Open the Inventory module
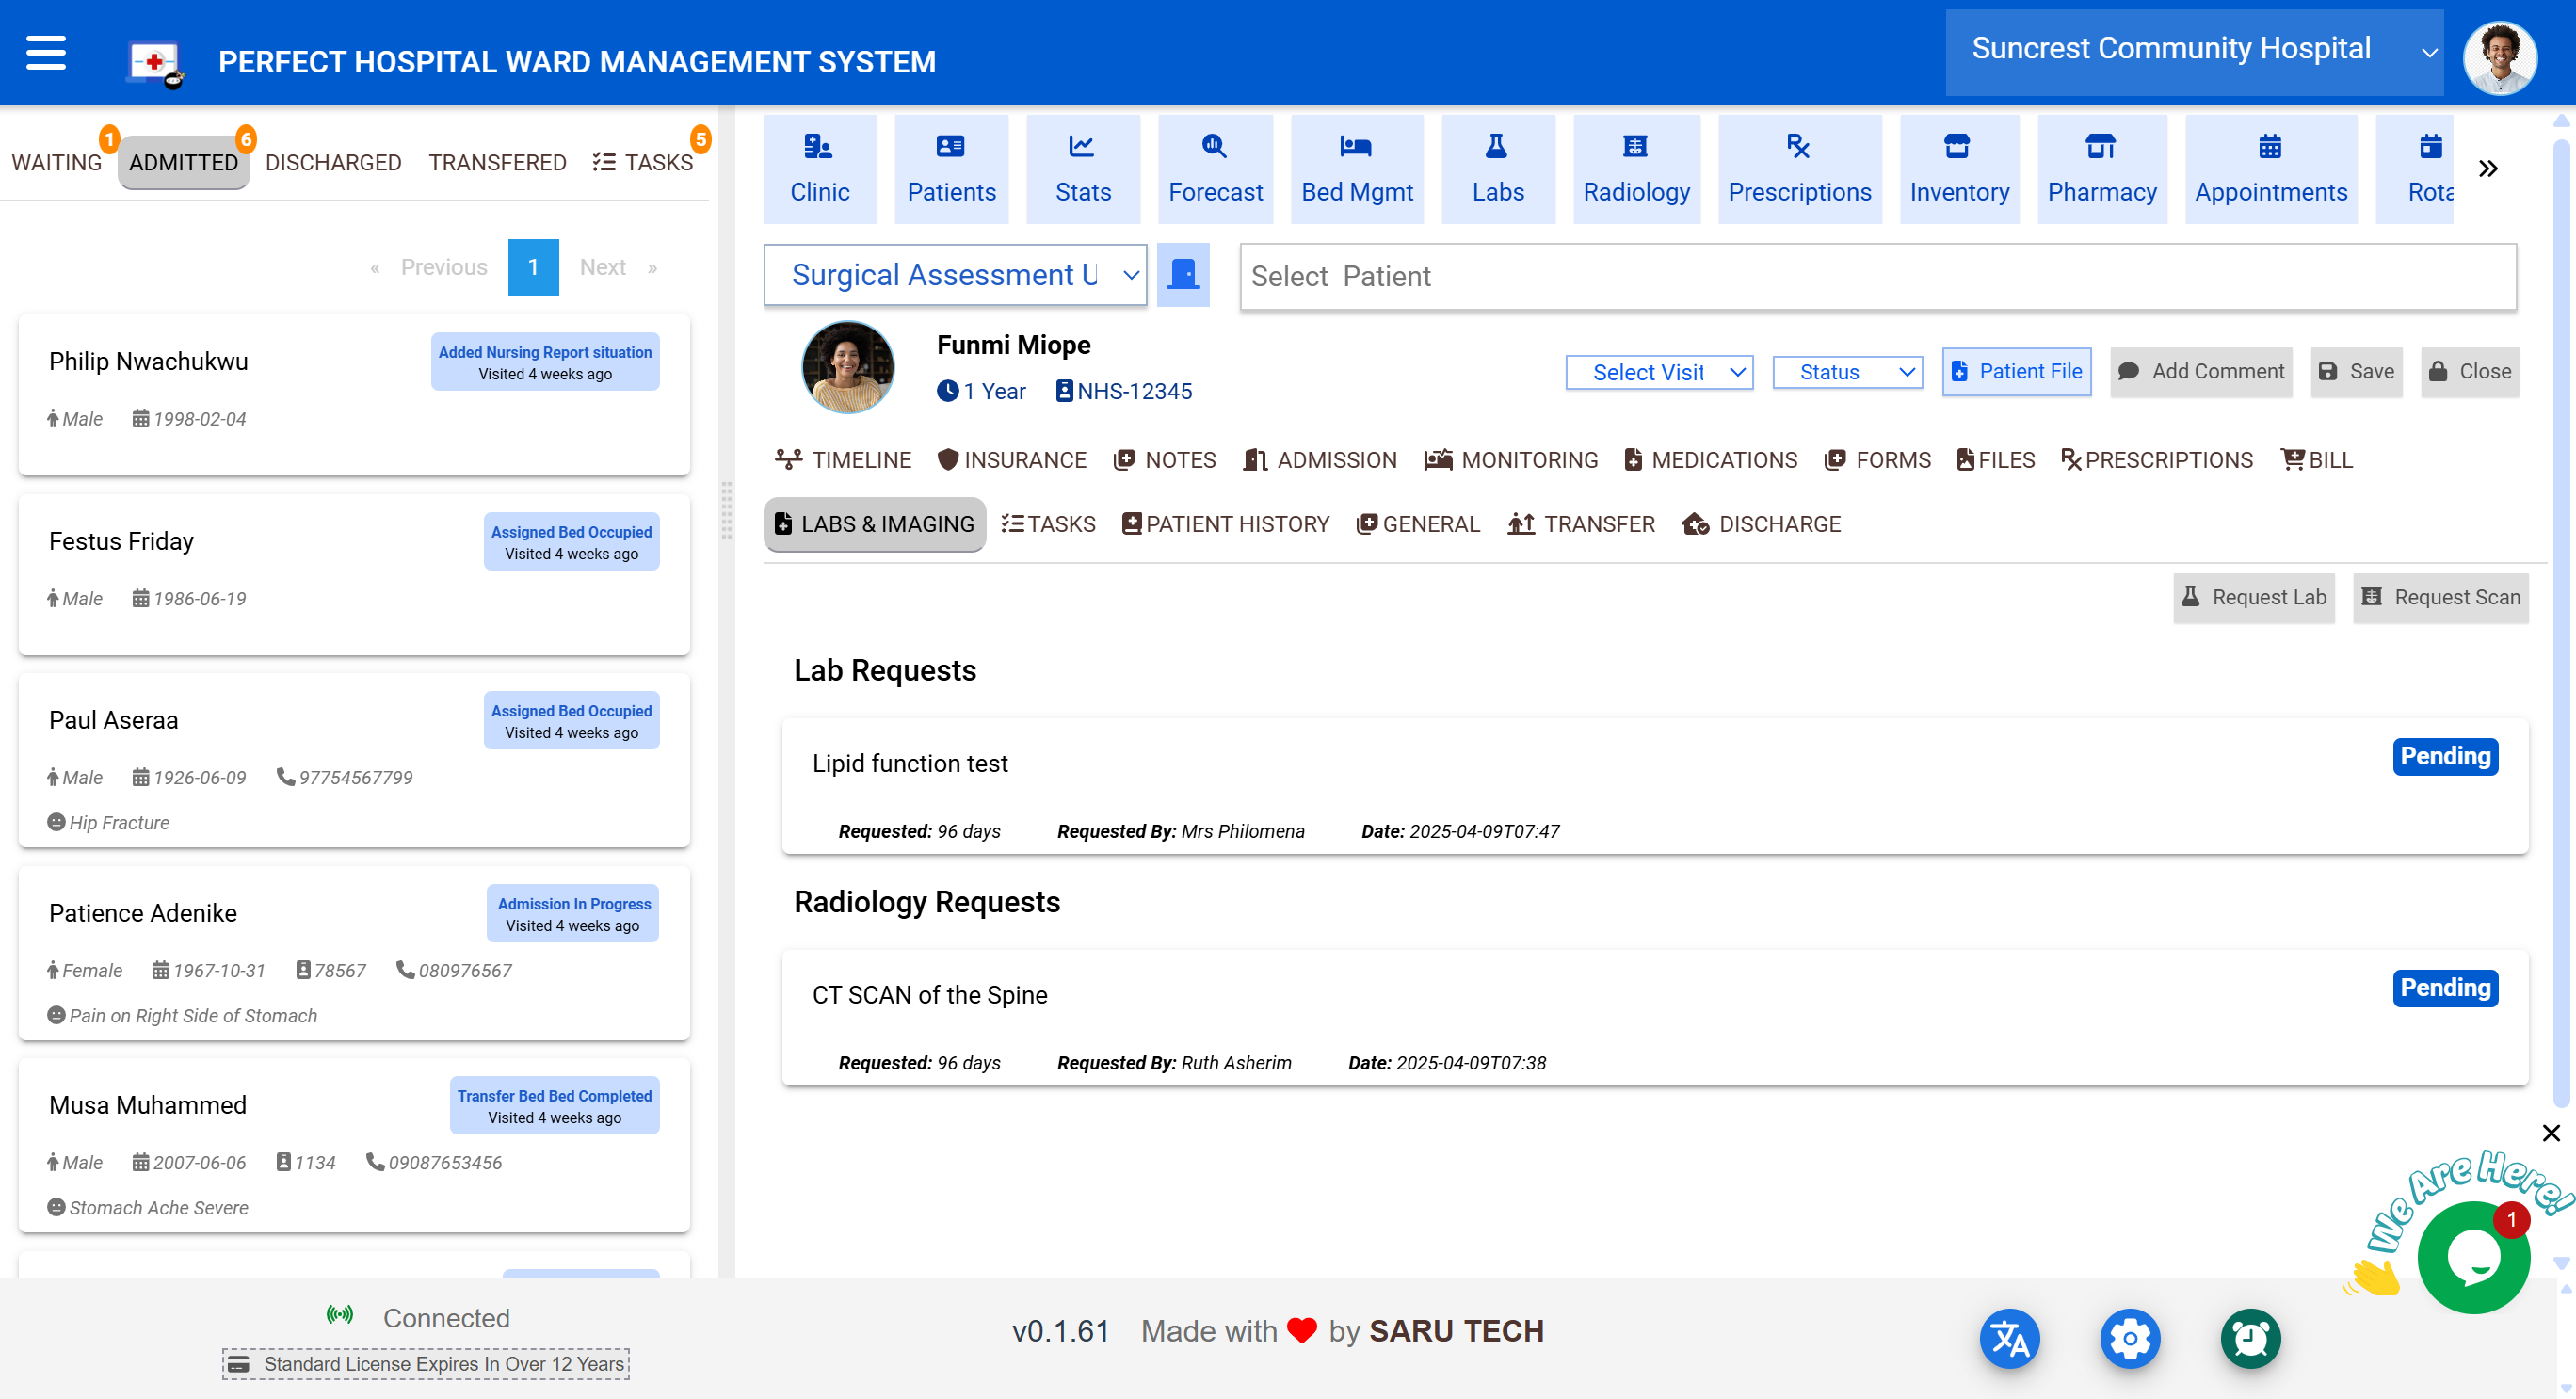This screenshot has height=1399, width=2576. pyautogui.click(x=1959, y=169)
